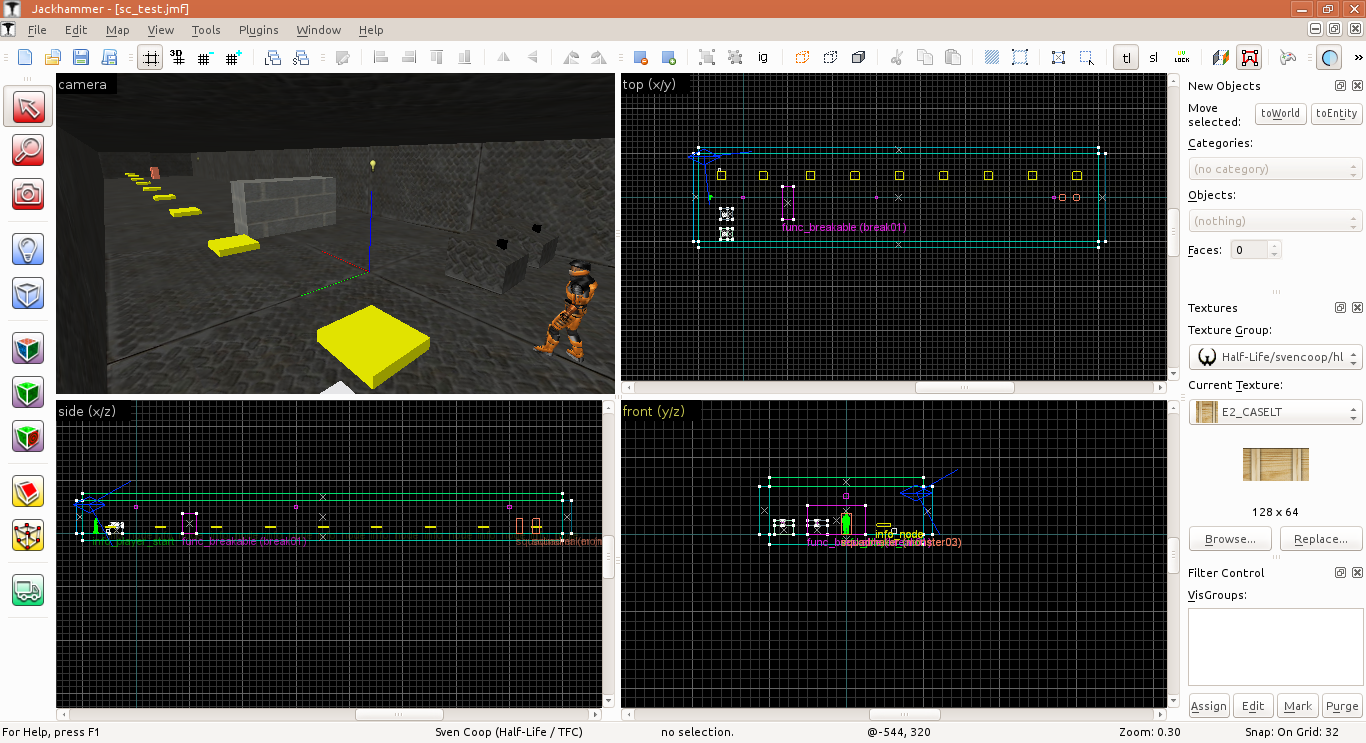Pick the Block creation tool
This screenshot has width=1366, height=743.
[28, 293]
